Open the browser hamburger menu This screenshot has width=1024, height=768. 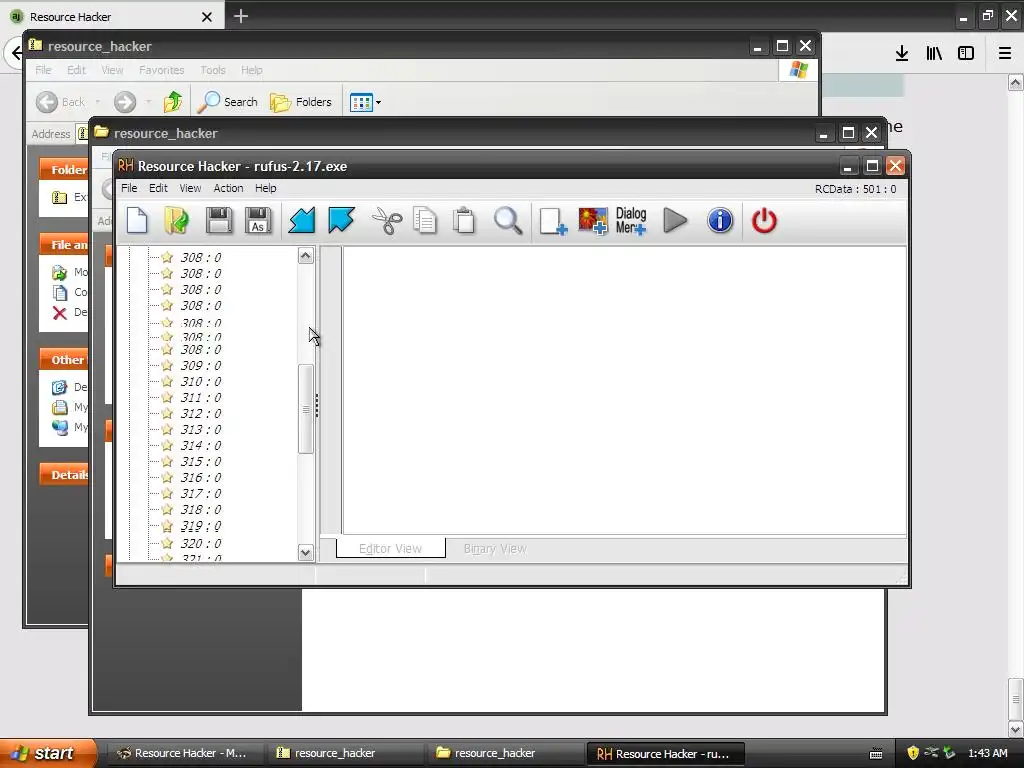click(x=1005, y=54)
